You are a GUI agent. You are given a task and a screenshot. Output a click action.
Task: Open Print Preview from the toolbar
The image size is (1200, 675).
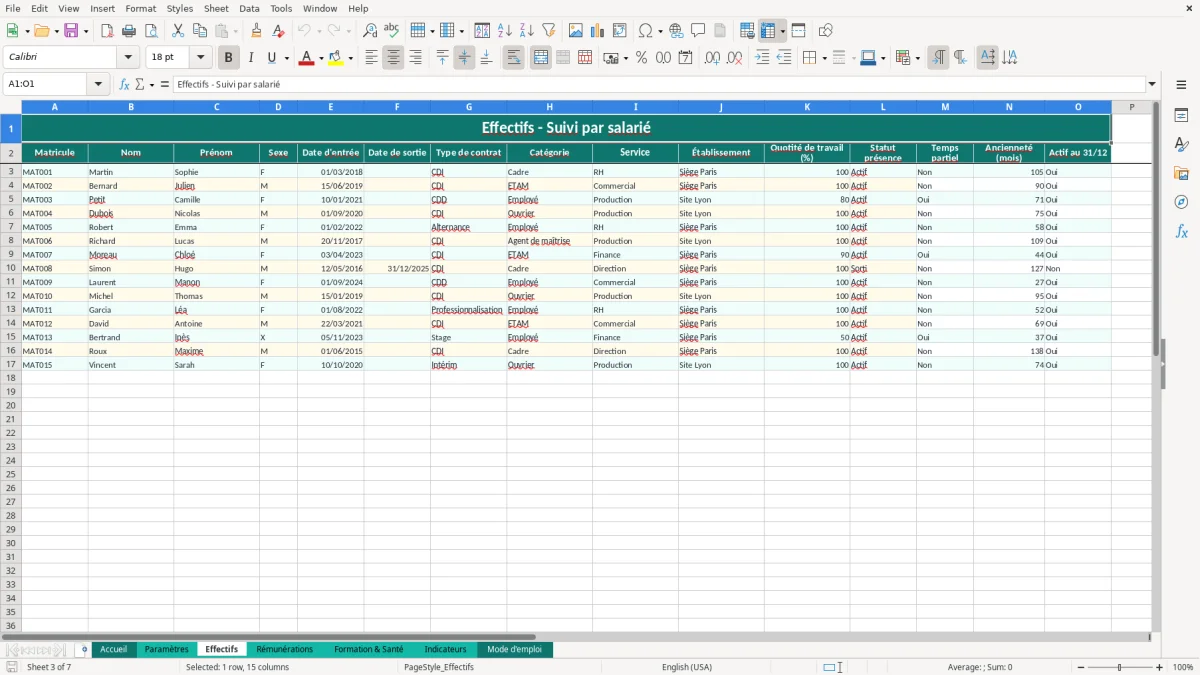tap(151, 31)
